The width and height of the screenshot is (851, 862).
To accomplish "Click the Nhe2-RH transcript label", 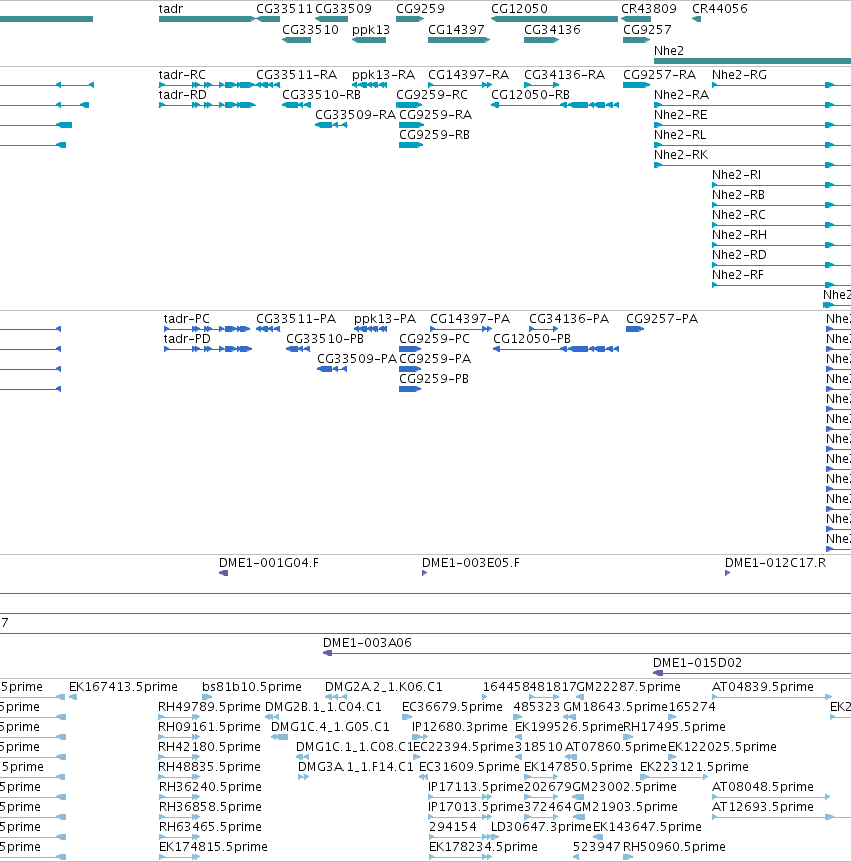I will point(739,235).
